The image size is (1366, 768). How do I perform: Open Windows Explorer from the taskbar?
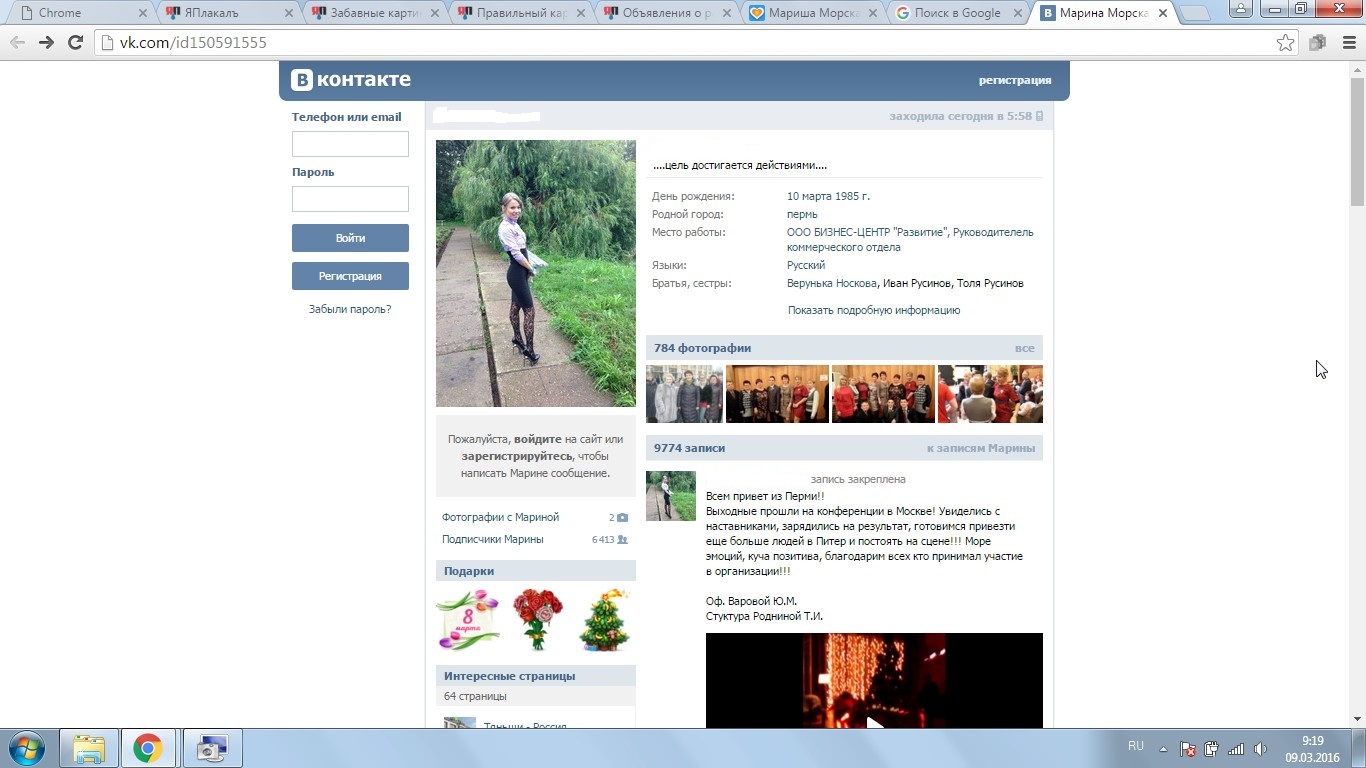(x=89, y=748)
